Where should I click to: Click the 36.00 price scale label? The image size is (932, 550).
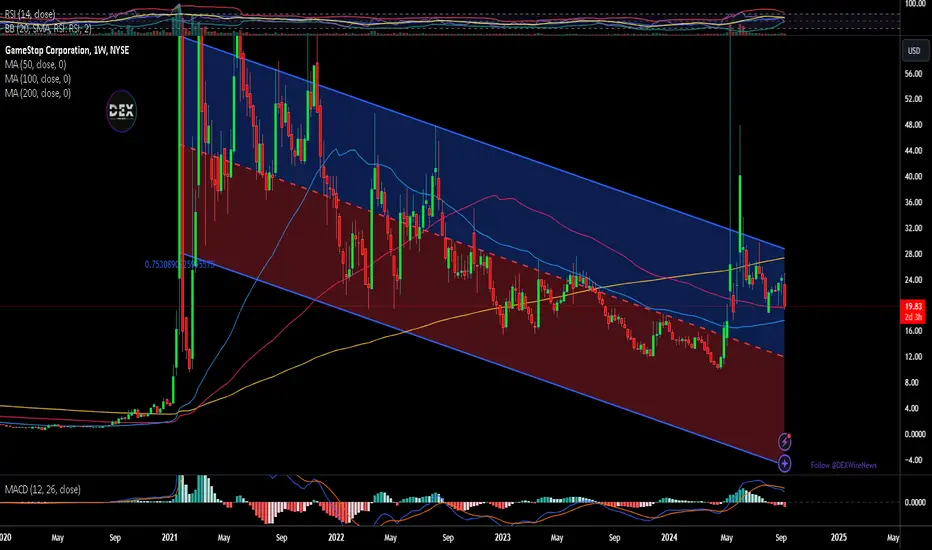(914, 202)
